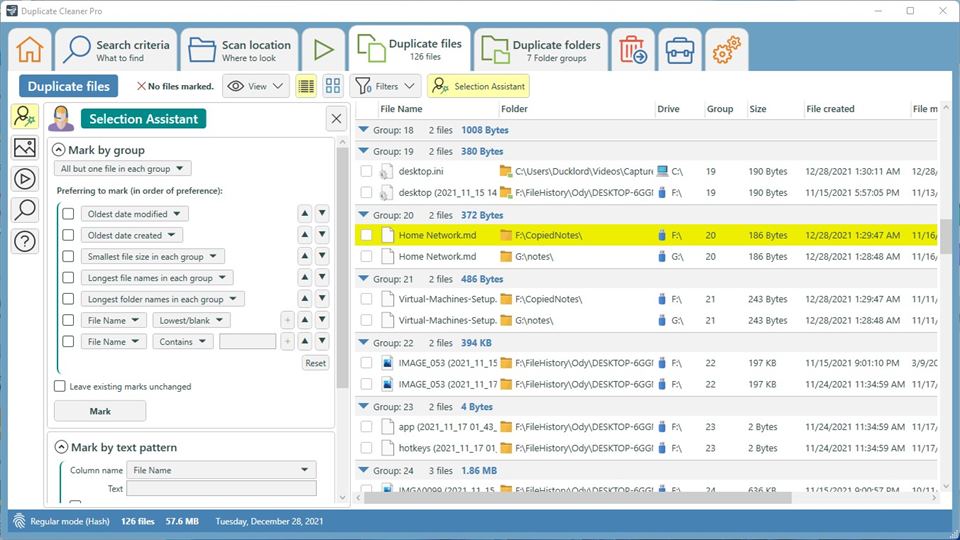Screen dimensions: 960x540
Task: Open image preview sidebar icon
Action: pyautogui.click(x=25, y=148)
